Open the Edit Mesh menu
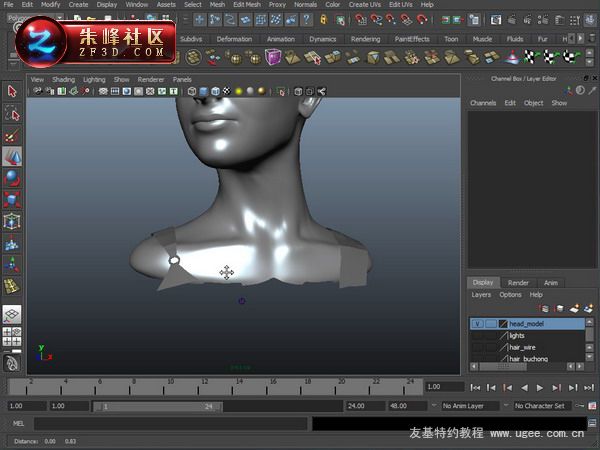This screenshot has width=600, height=450. tap(247, 5)
